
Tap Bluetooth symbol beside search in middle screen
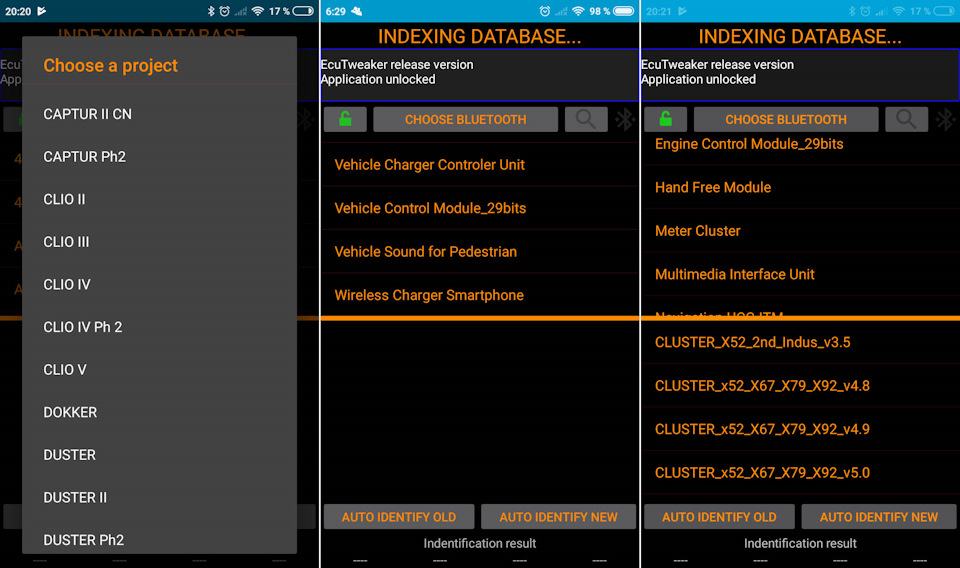[625, 120]
